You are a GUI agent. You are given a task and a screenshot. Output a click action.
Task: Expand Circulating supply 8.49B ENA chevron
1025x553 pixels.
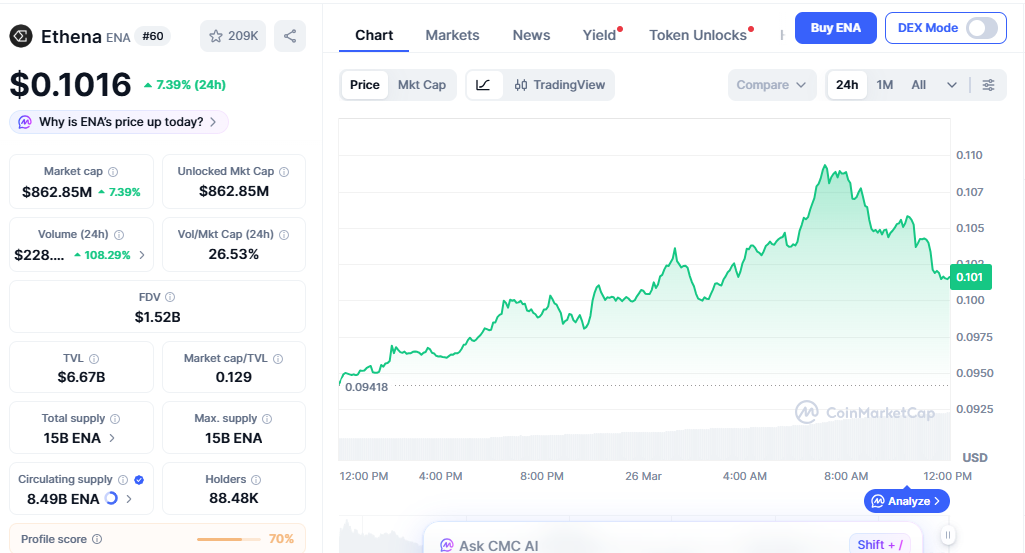[x=129, y=499]
